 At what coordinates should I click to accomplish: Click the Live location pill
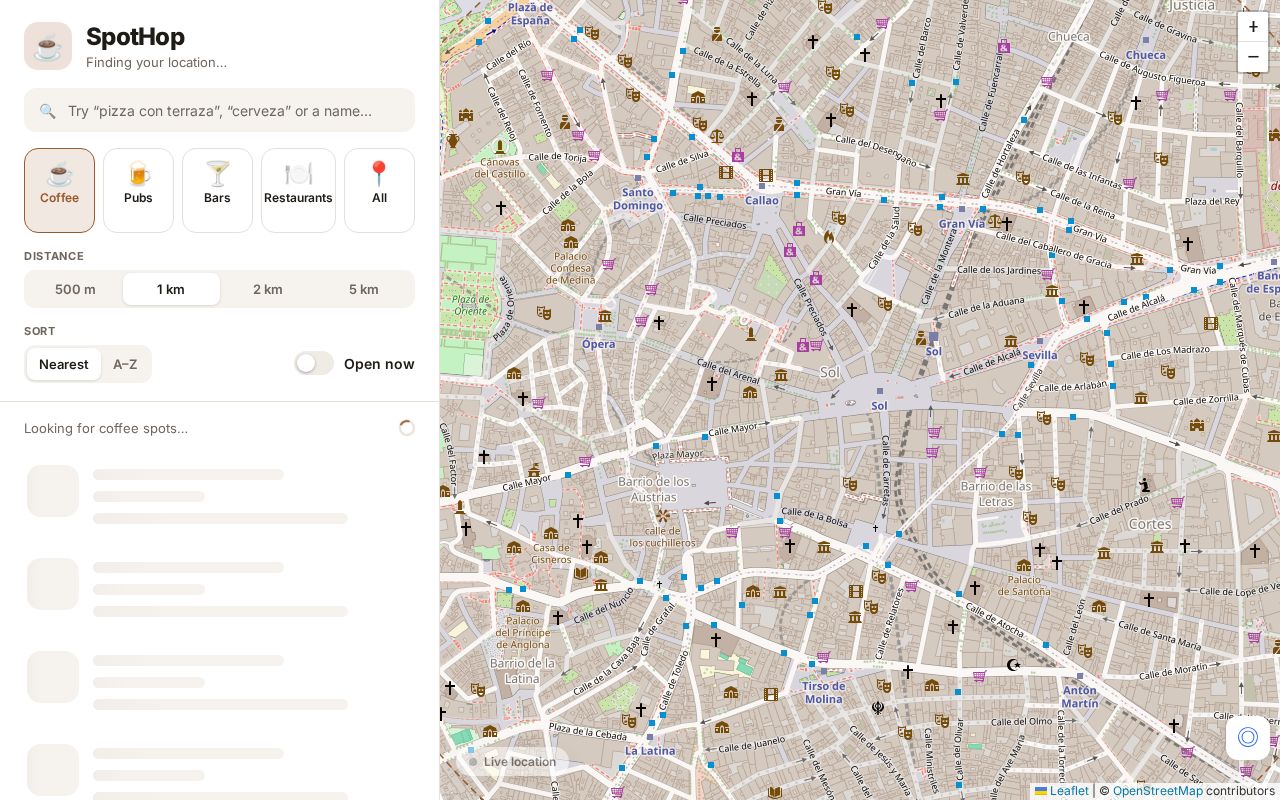(513, 762)
